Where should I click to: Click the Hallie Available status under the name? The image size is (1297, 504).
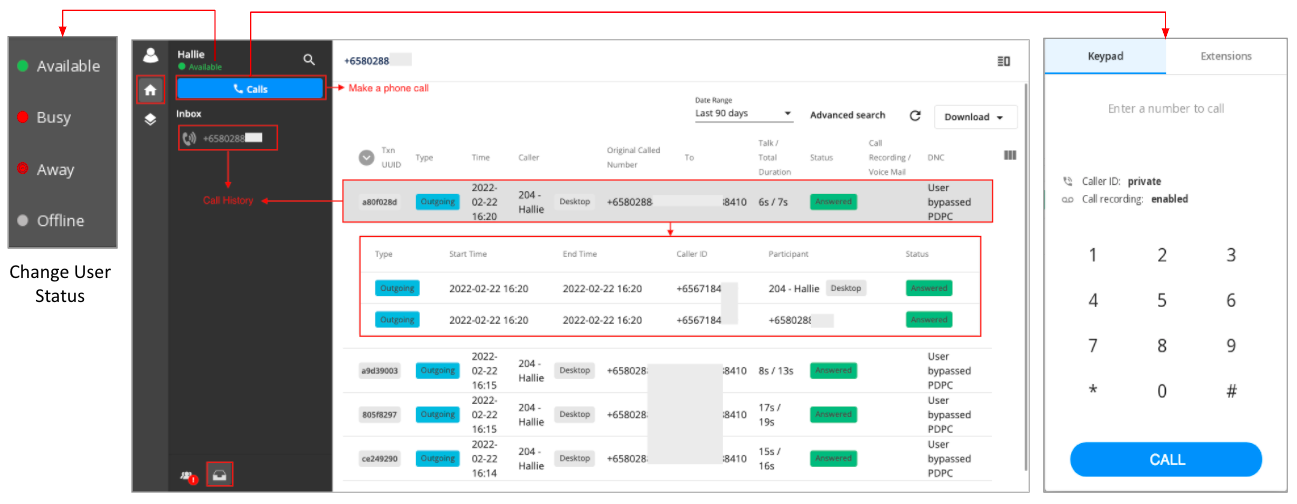coord(200,67)
